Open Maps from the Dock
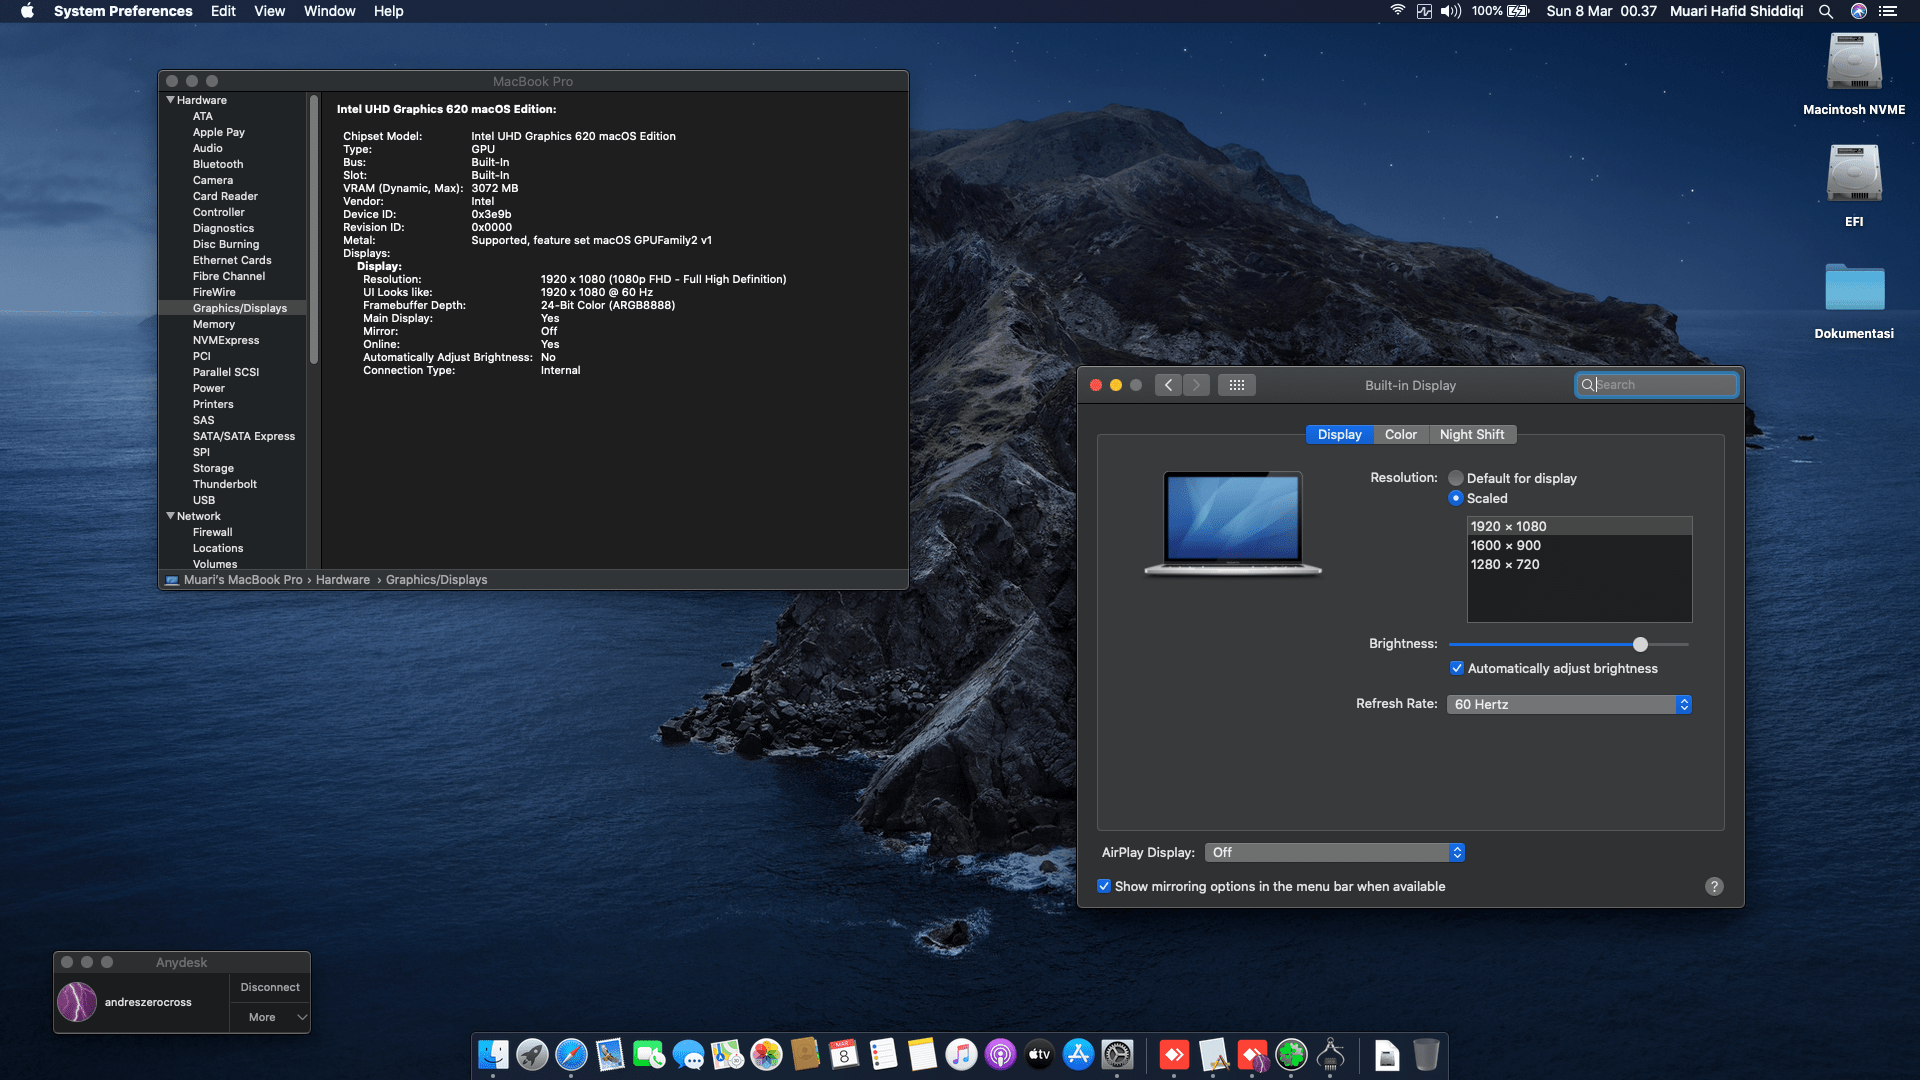Screen dimensions: 1920x1080 (x=727, y=1054)
